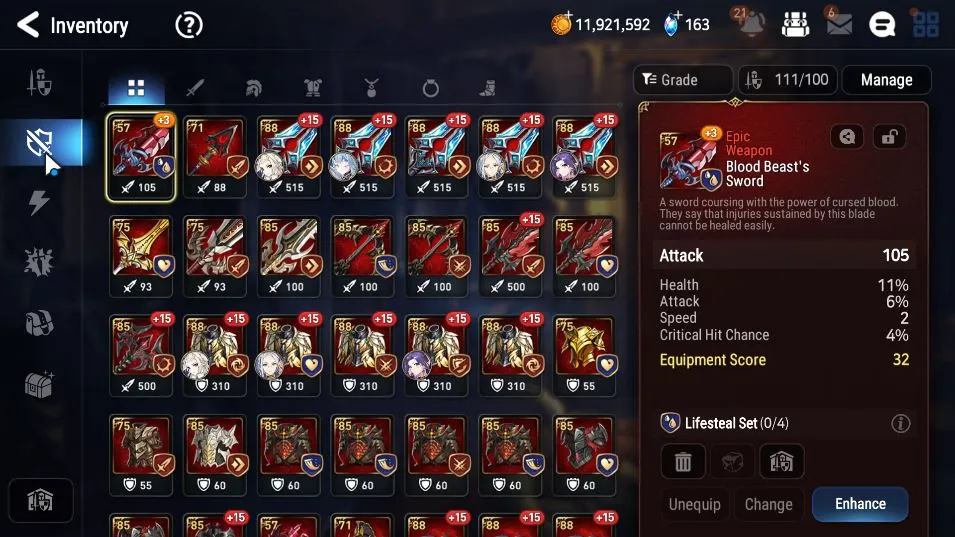
Task: Click the Unequip button
Action: 694,505
